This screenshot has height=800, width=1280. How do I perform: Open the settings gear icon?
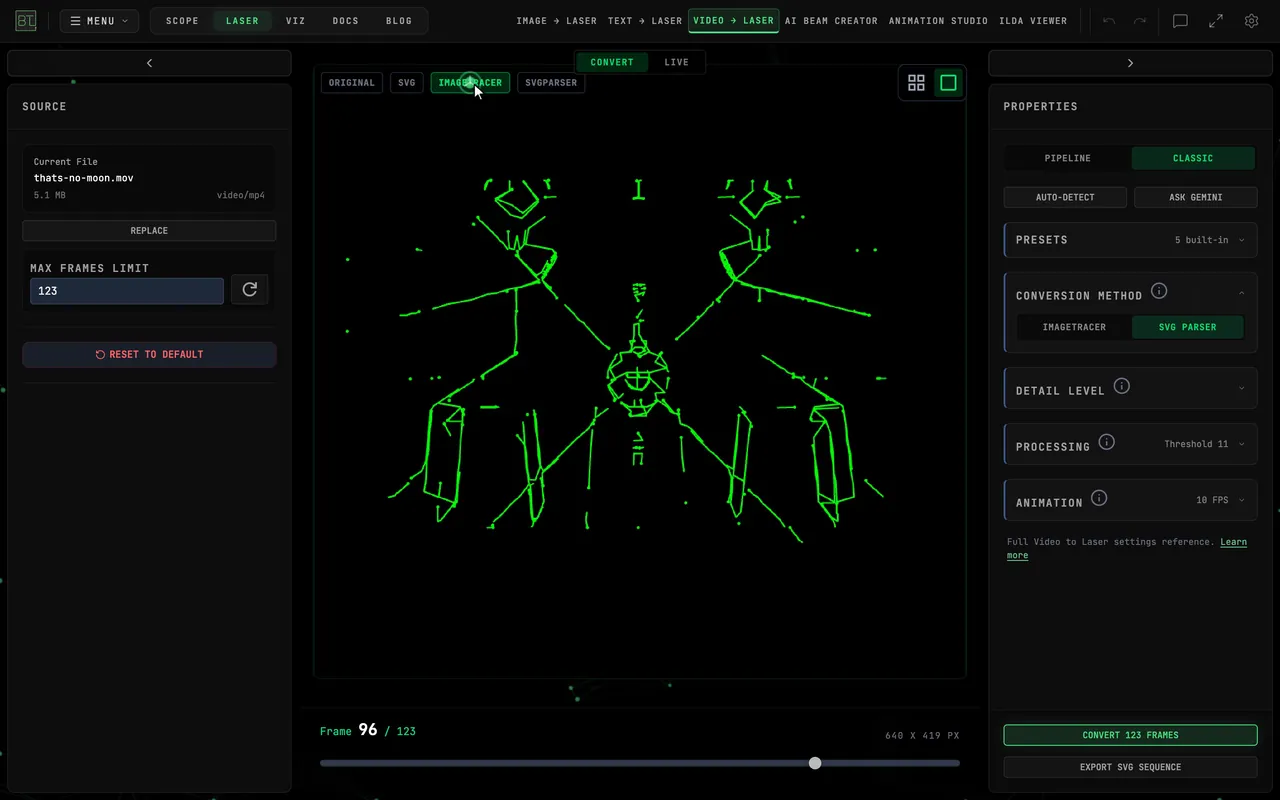[x=1251, y=21]
